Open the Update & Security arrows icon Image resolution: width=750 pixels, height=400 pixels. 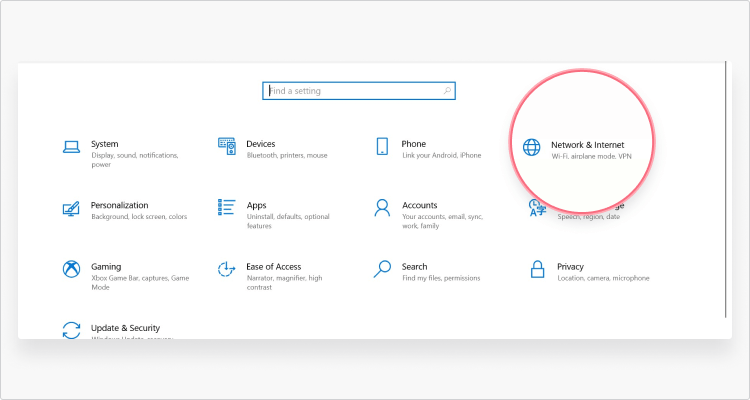coord(71,330)
